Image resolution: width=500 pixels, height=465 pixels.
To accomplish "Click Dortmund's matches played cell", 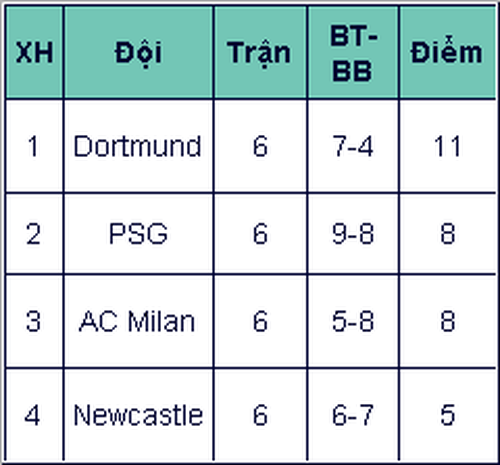I will click(x=260, y=146).
